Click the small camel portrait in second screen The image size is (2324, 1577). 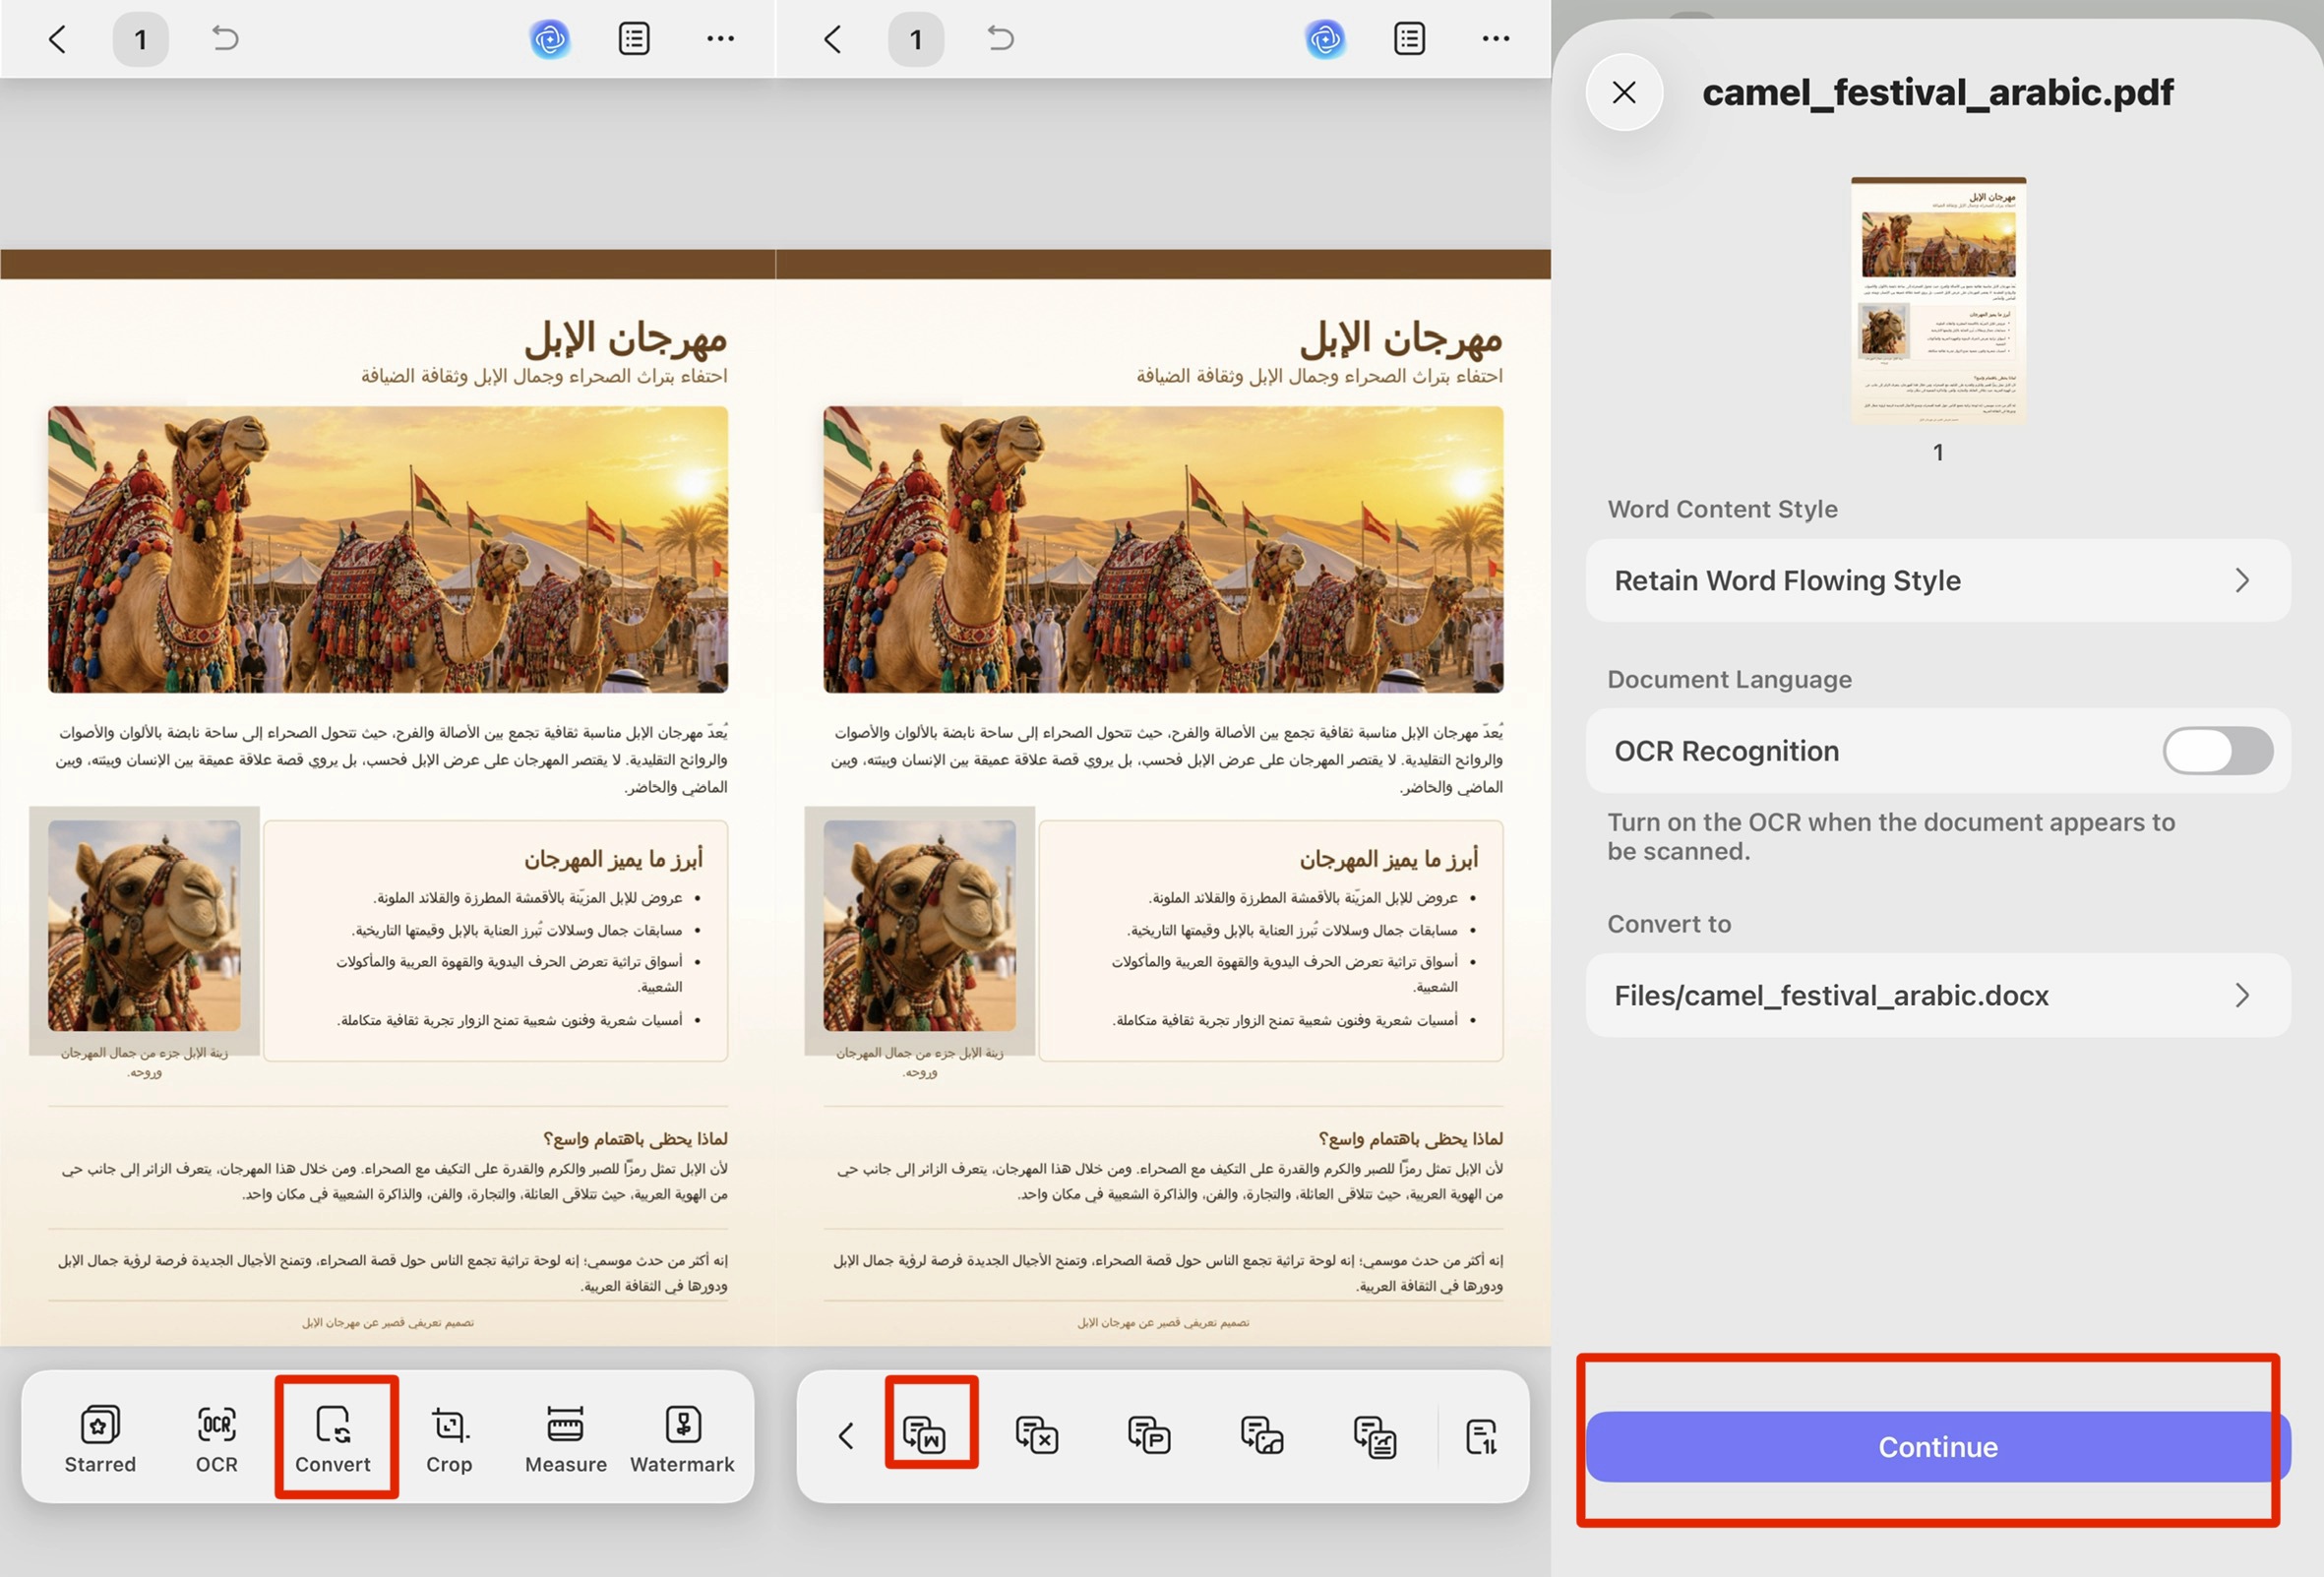click(919, 926)
